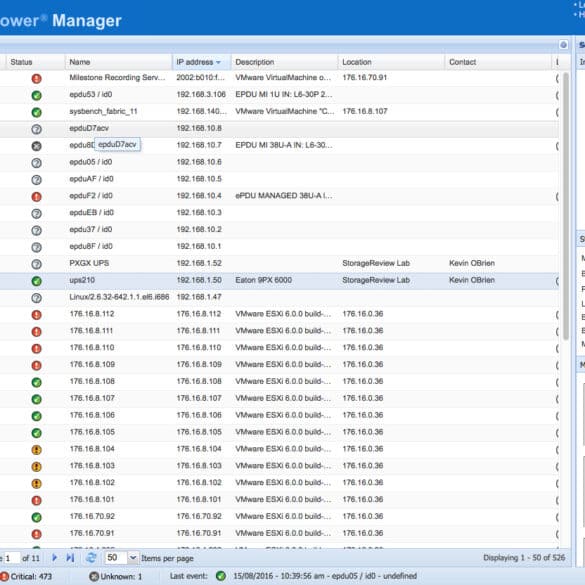The image size is (585, 585).
Task: Click the ePDU MANAGED 38U-A description cell
Action: [284, 196]
